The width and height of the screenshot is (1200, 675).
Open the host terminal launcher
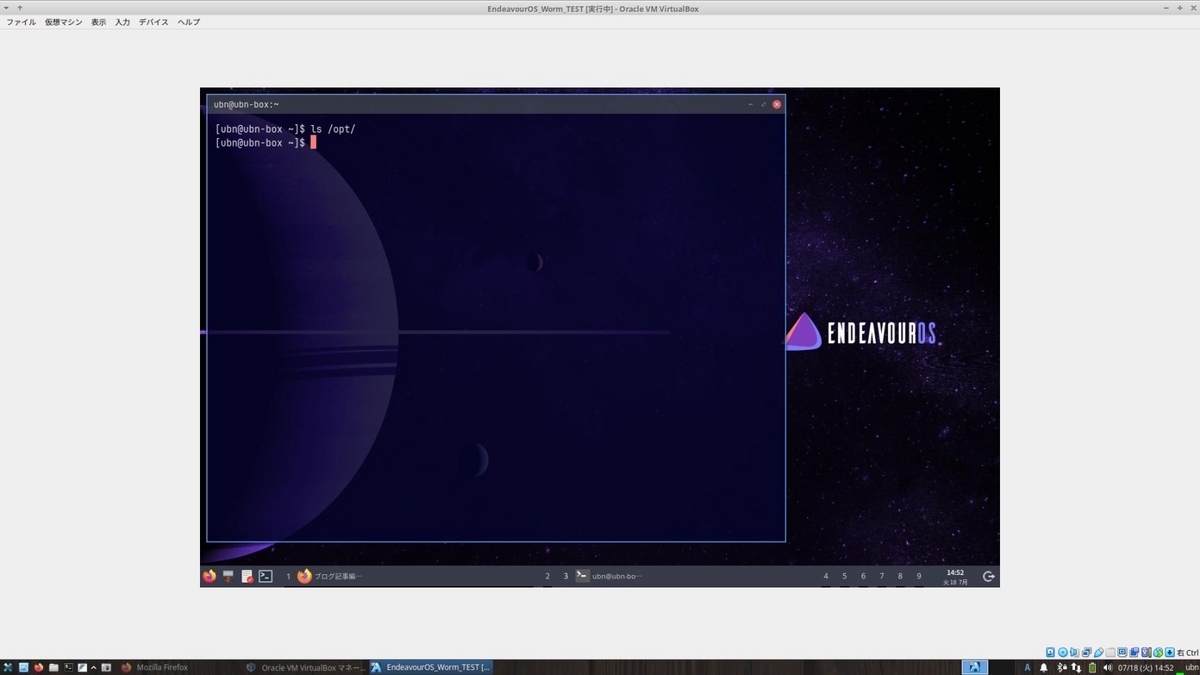pyautogui.click(x=68, y=667)
